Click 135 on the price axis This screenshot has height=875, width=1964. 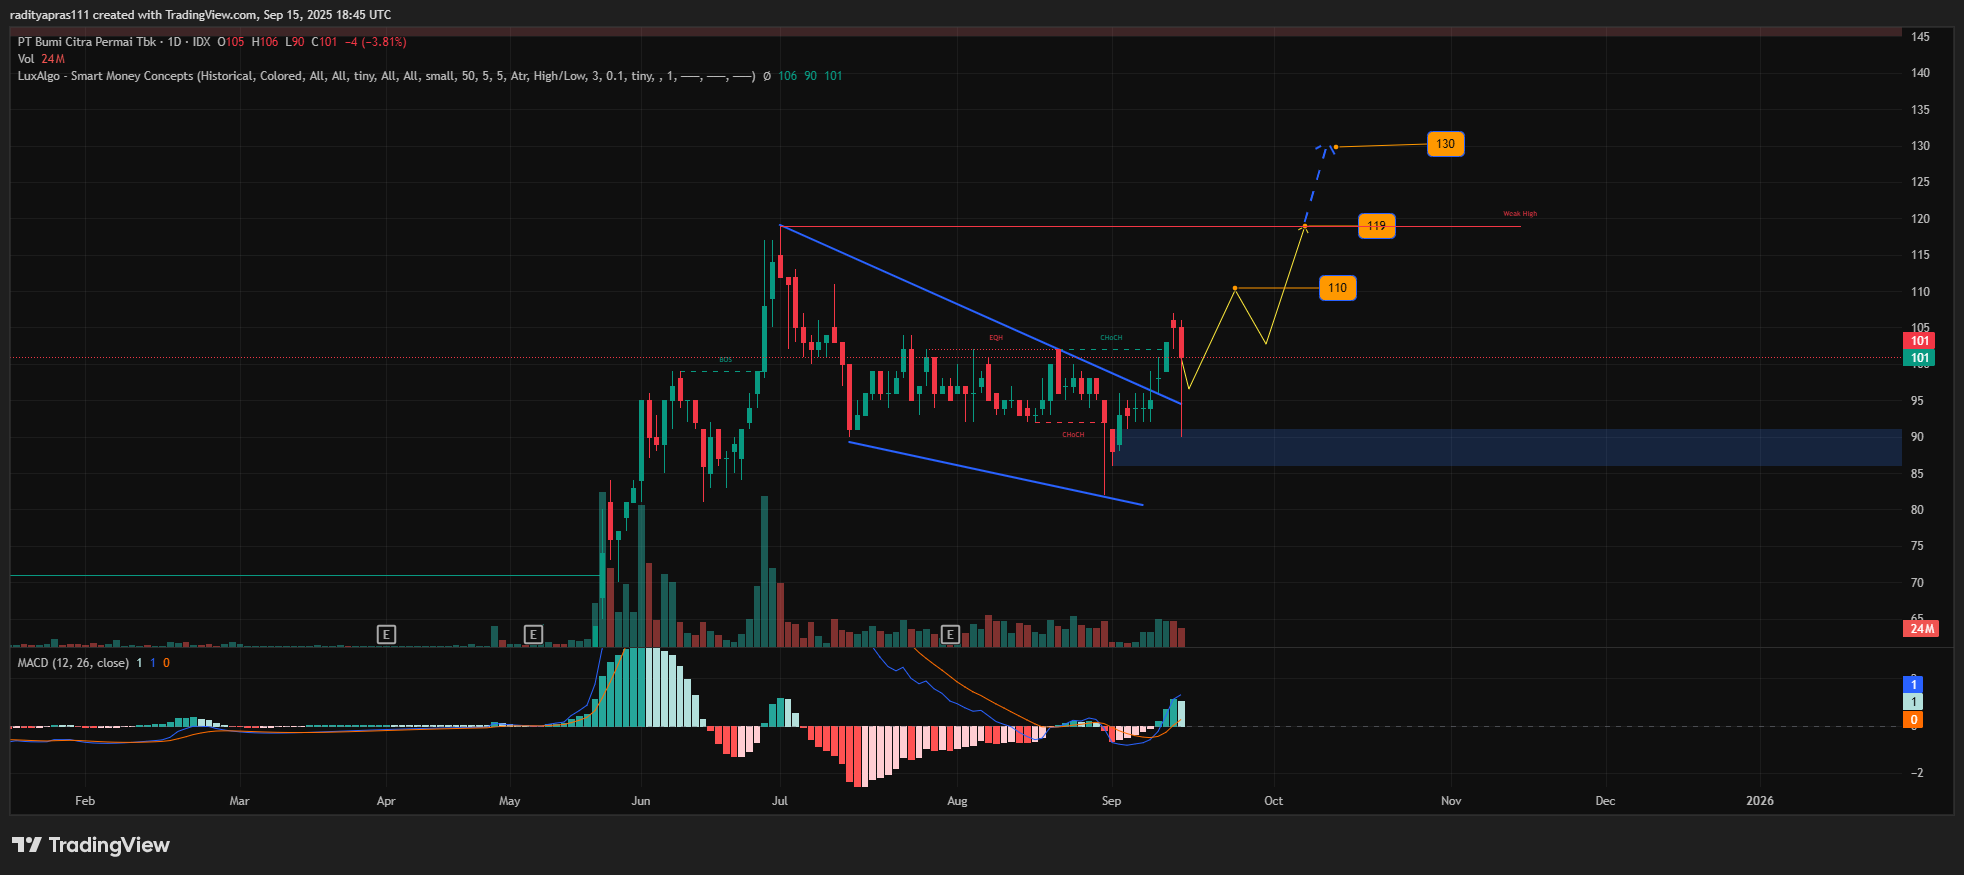(1920, 110)
